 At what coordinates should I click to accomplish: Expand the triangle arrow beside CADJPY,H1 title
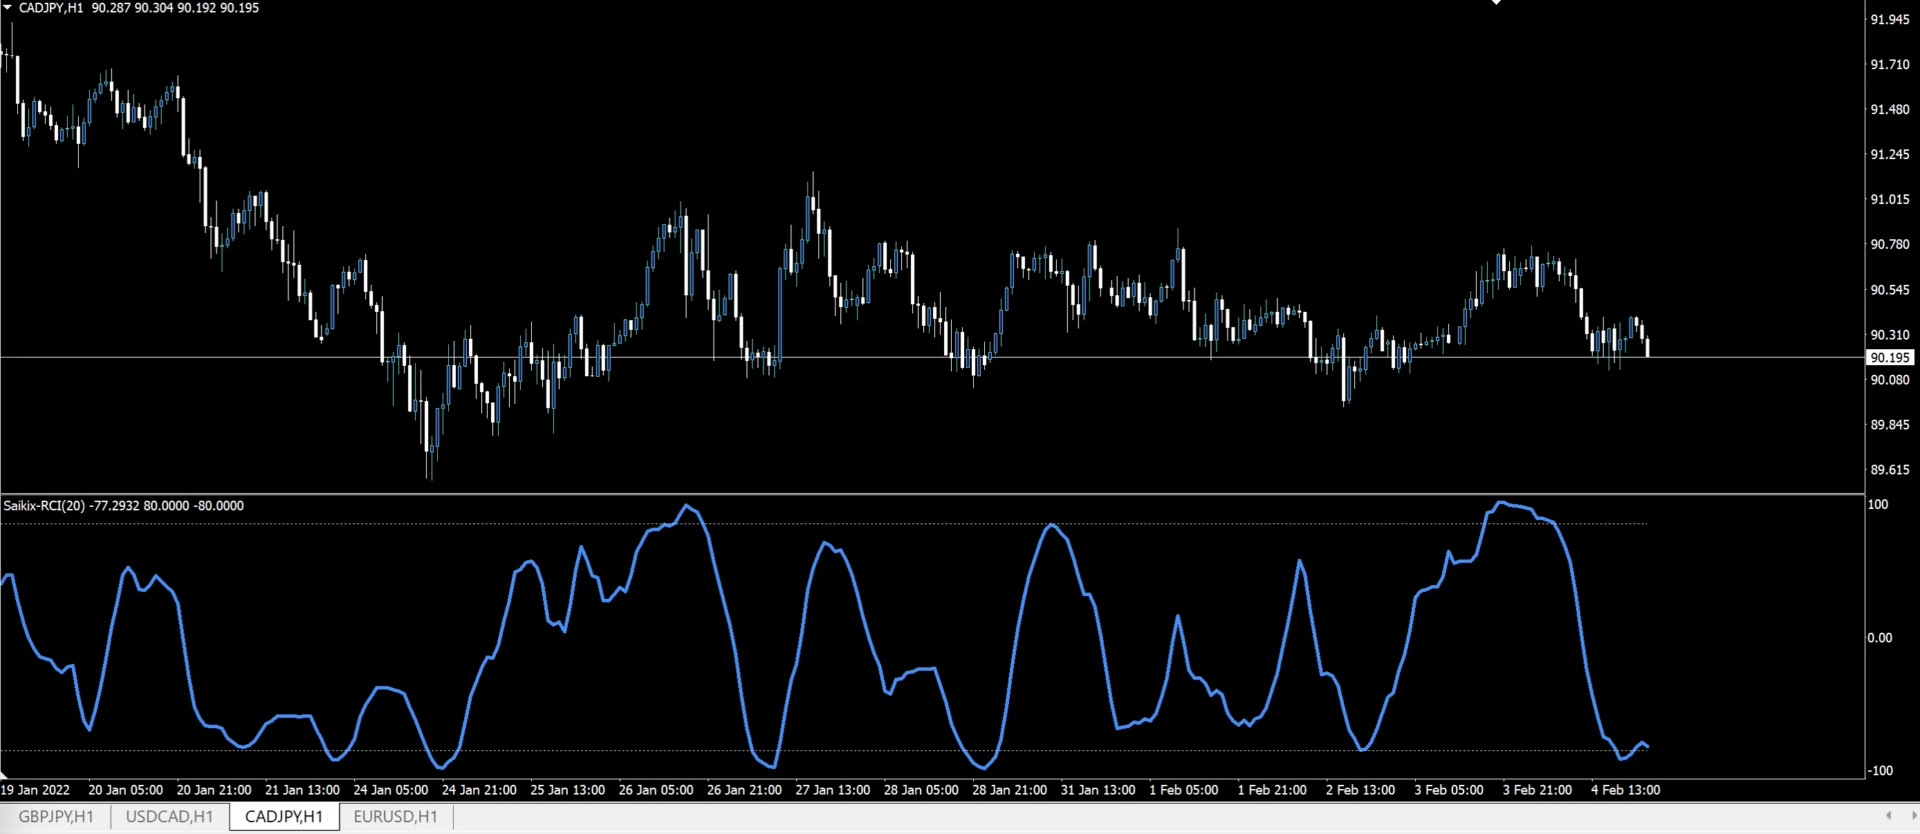8,7
